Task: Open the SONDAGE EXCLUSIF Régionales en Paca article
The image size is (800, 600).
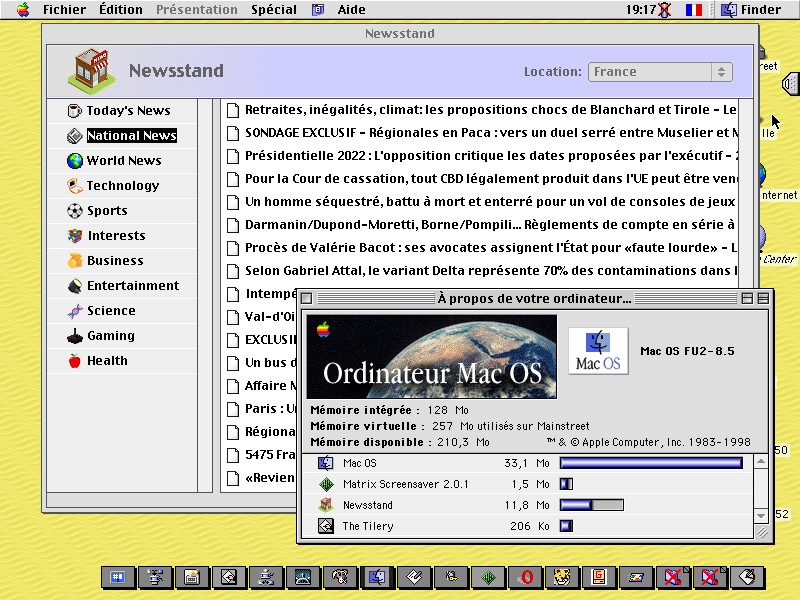Action: coord(490,133)
